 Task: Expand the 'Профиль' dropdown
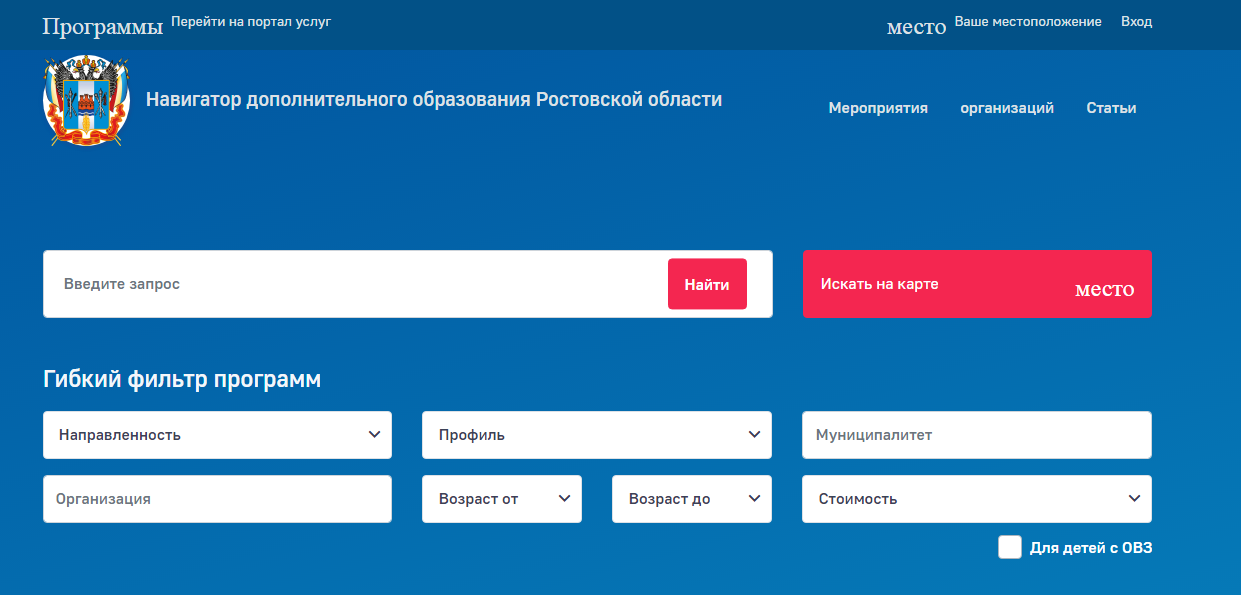[x=597, y=435]
